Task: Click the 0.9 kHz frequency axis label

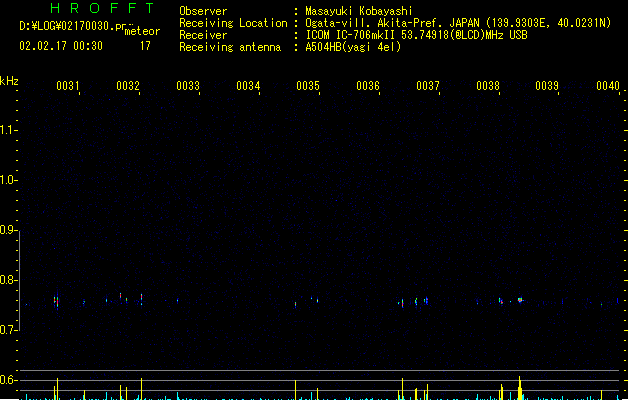Action: coord(7,230)
